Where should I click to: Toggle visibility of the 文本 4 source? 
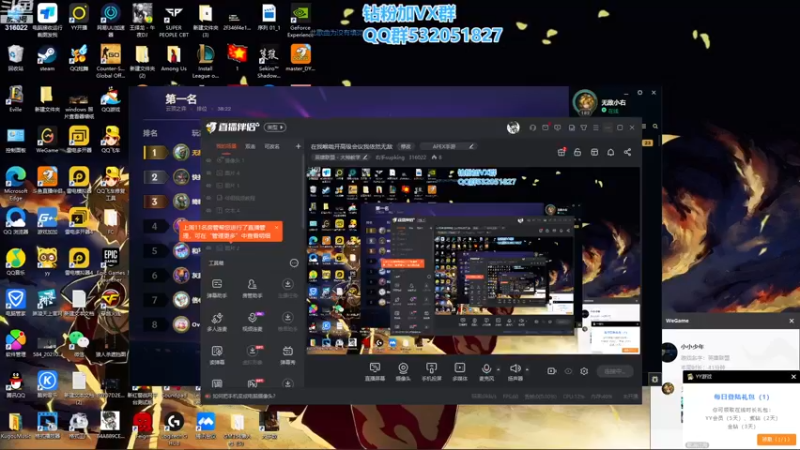click(x=209, y=210)
